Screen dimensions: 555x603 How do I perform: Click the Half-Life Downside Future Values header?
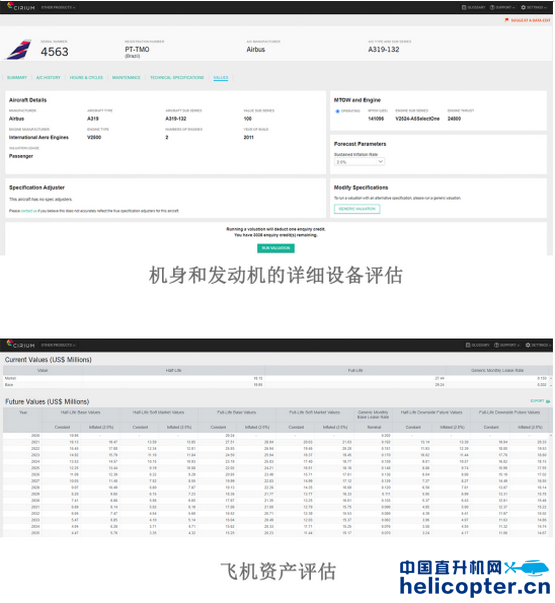[432, 412]
